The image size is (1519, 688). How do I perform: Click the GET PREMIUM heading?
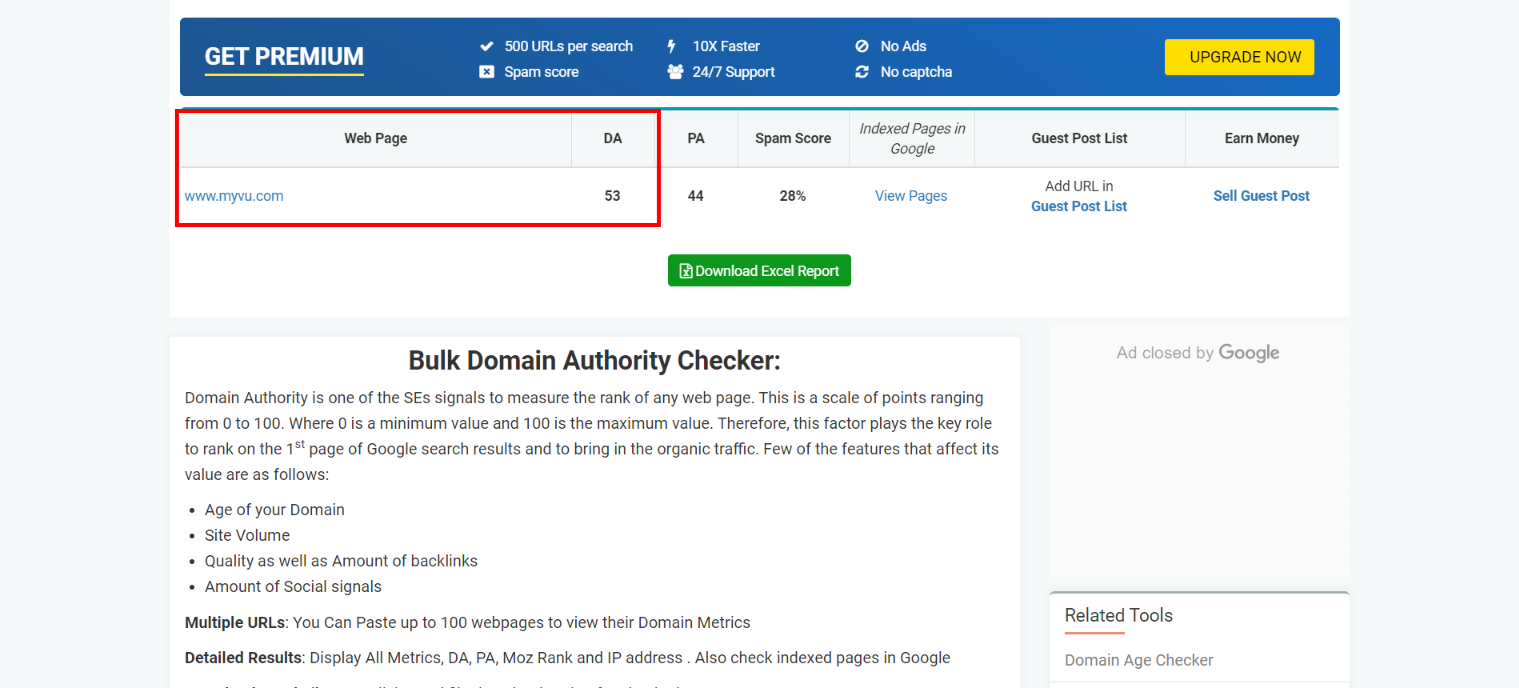284,57
